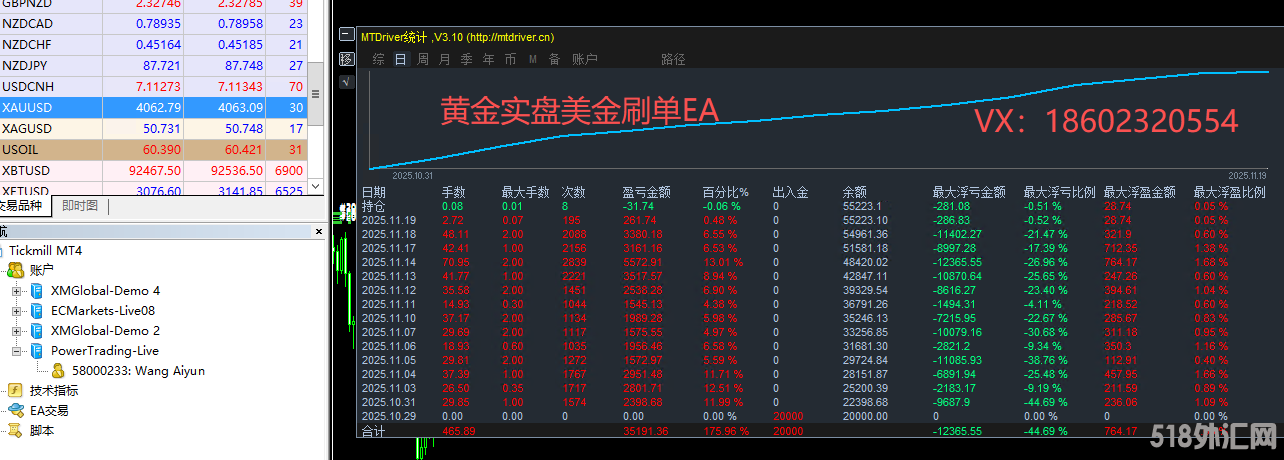Select the XBTUSD symbol row

tap(154, 171)
